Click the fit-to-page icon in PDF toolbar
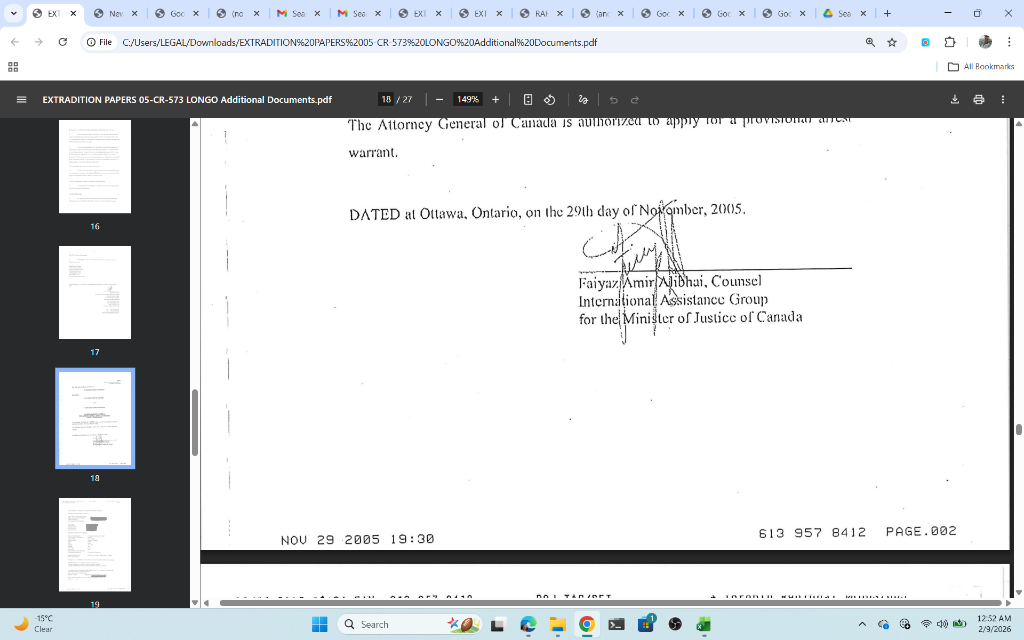The width and height of the screenshot is (1024, 640). pyautogui.click(x=527, y=99)
